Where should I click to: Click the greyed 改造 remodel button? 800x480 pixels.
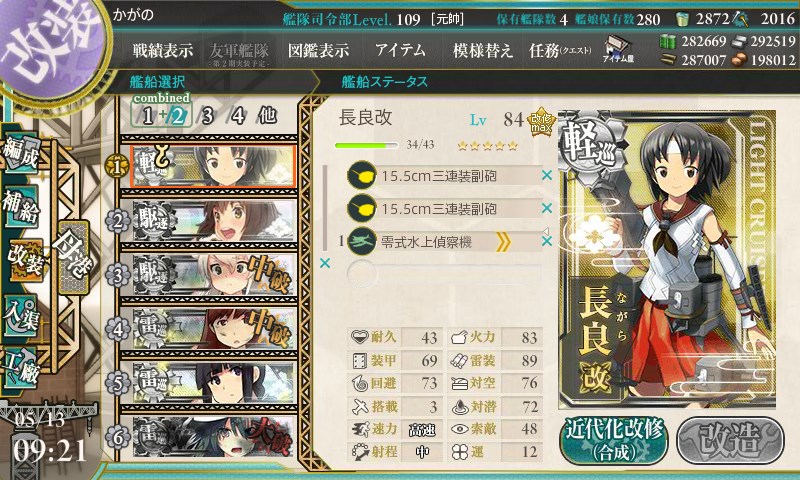tap(731, 440)
